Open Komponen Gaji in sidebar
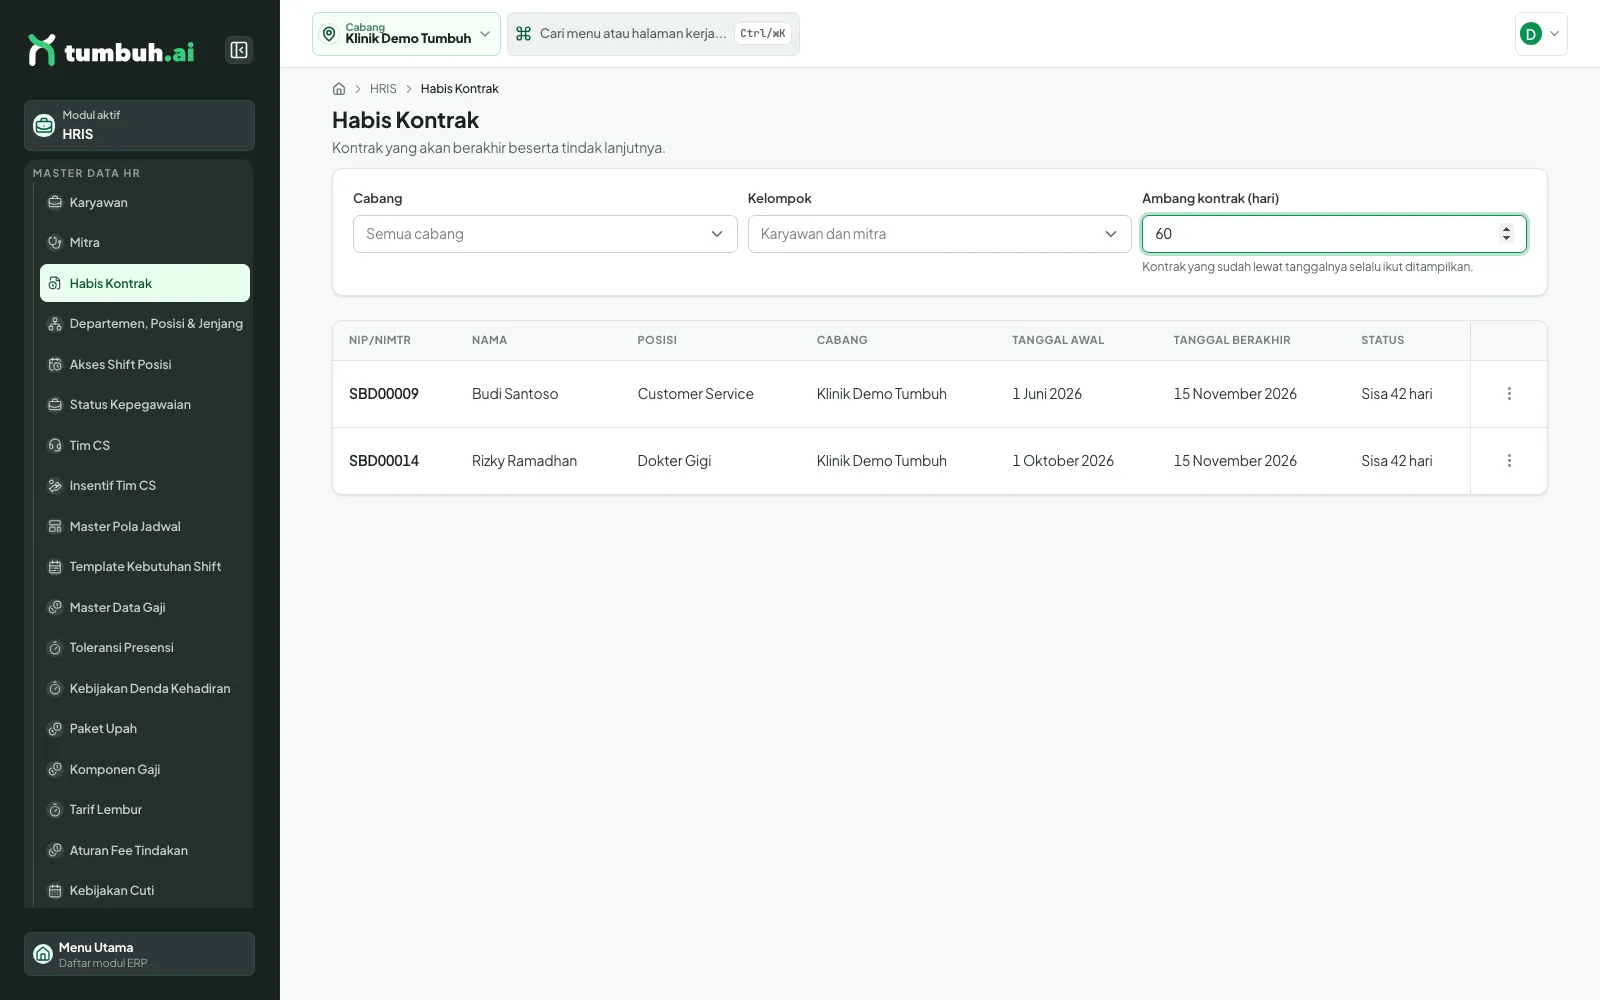This screenshot has width=1600, height=1000. click(x=145, y=770)
